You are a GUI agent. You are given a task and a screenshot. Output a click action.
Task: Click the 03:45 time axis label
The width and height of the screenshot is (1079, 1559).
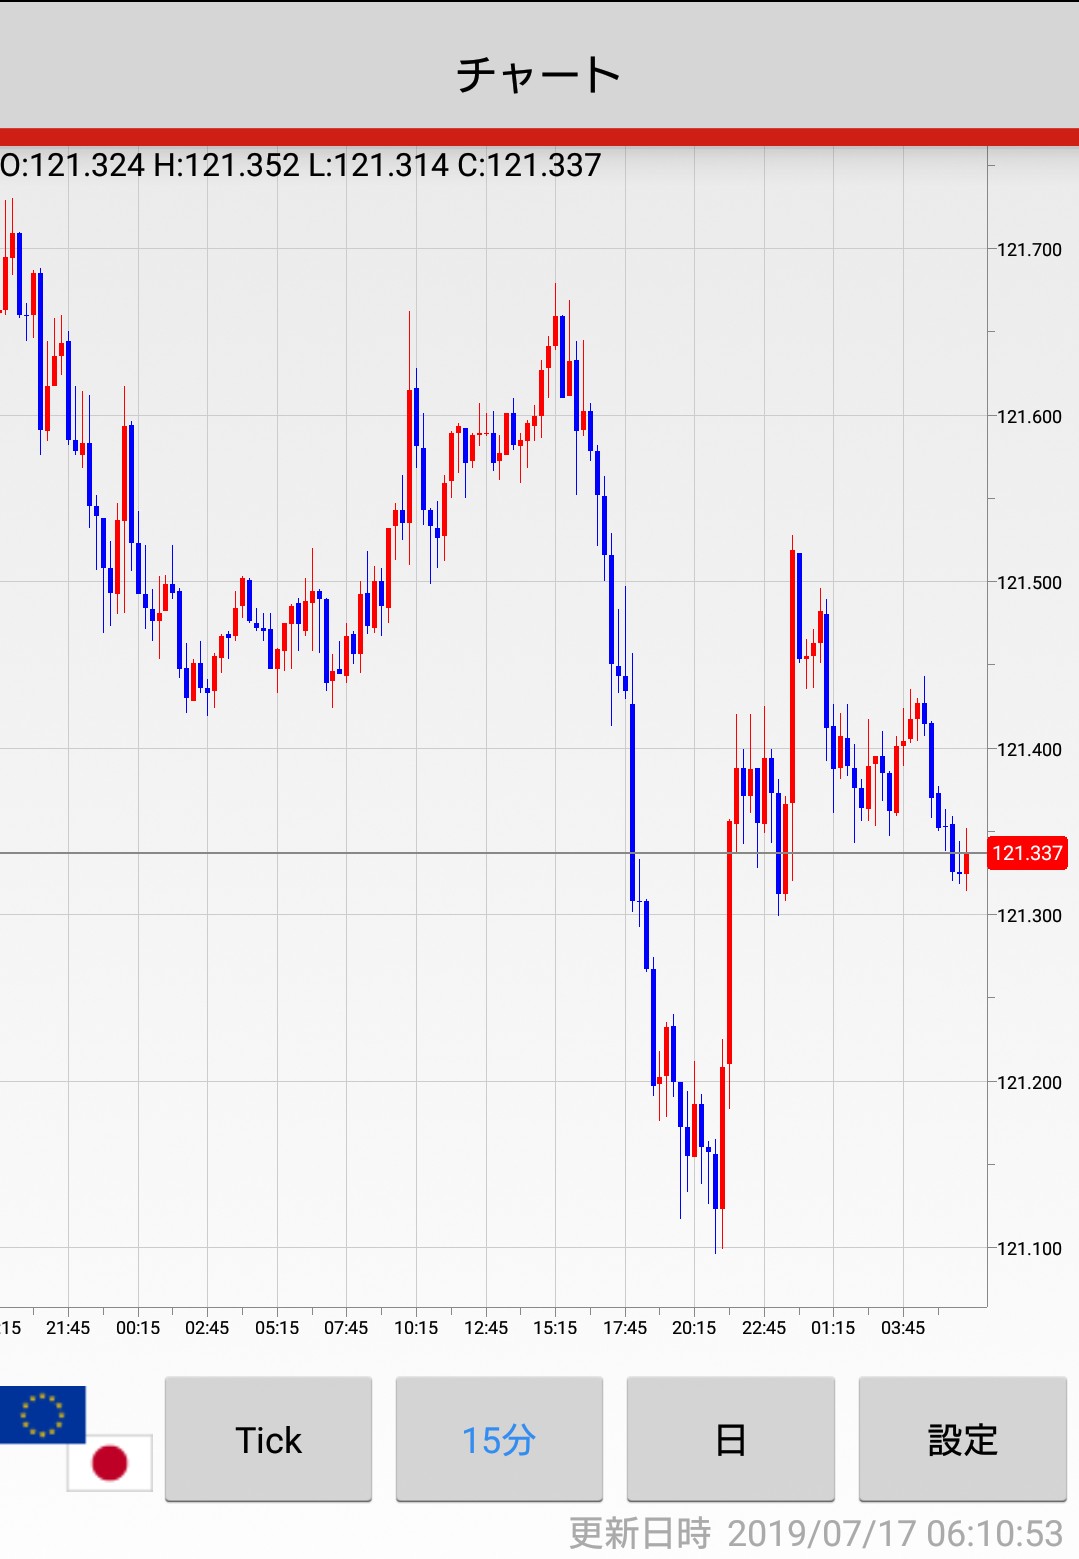pyautogui.click(x=903, y=1328)
